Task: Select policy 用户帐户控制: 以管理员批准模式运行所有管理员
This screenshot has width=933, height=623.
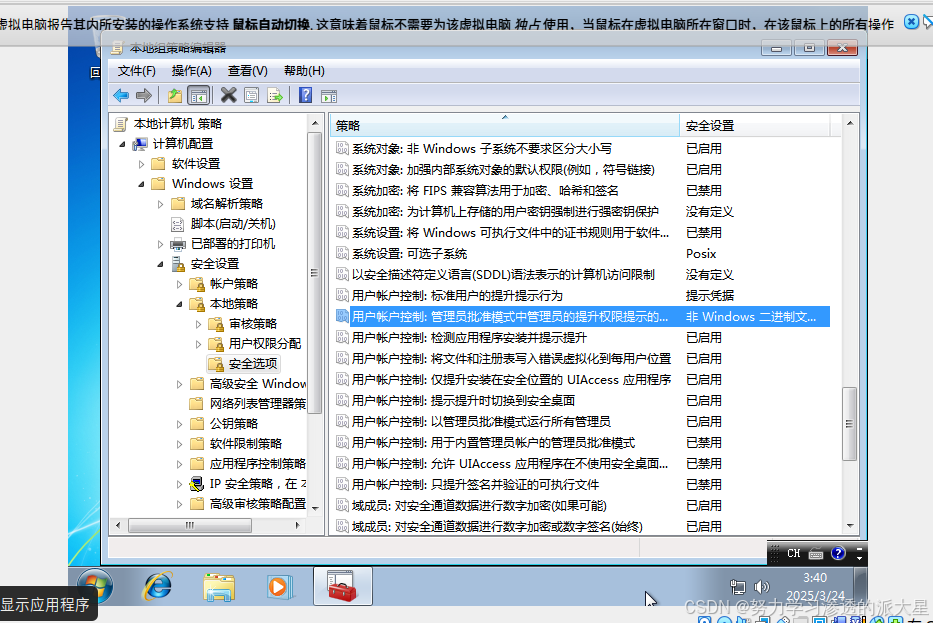Action: click(481, 421)
